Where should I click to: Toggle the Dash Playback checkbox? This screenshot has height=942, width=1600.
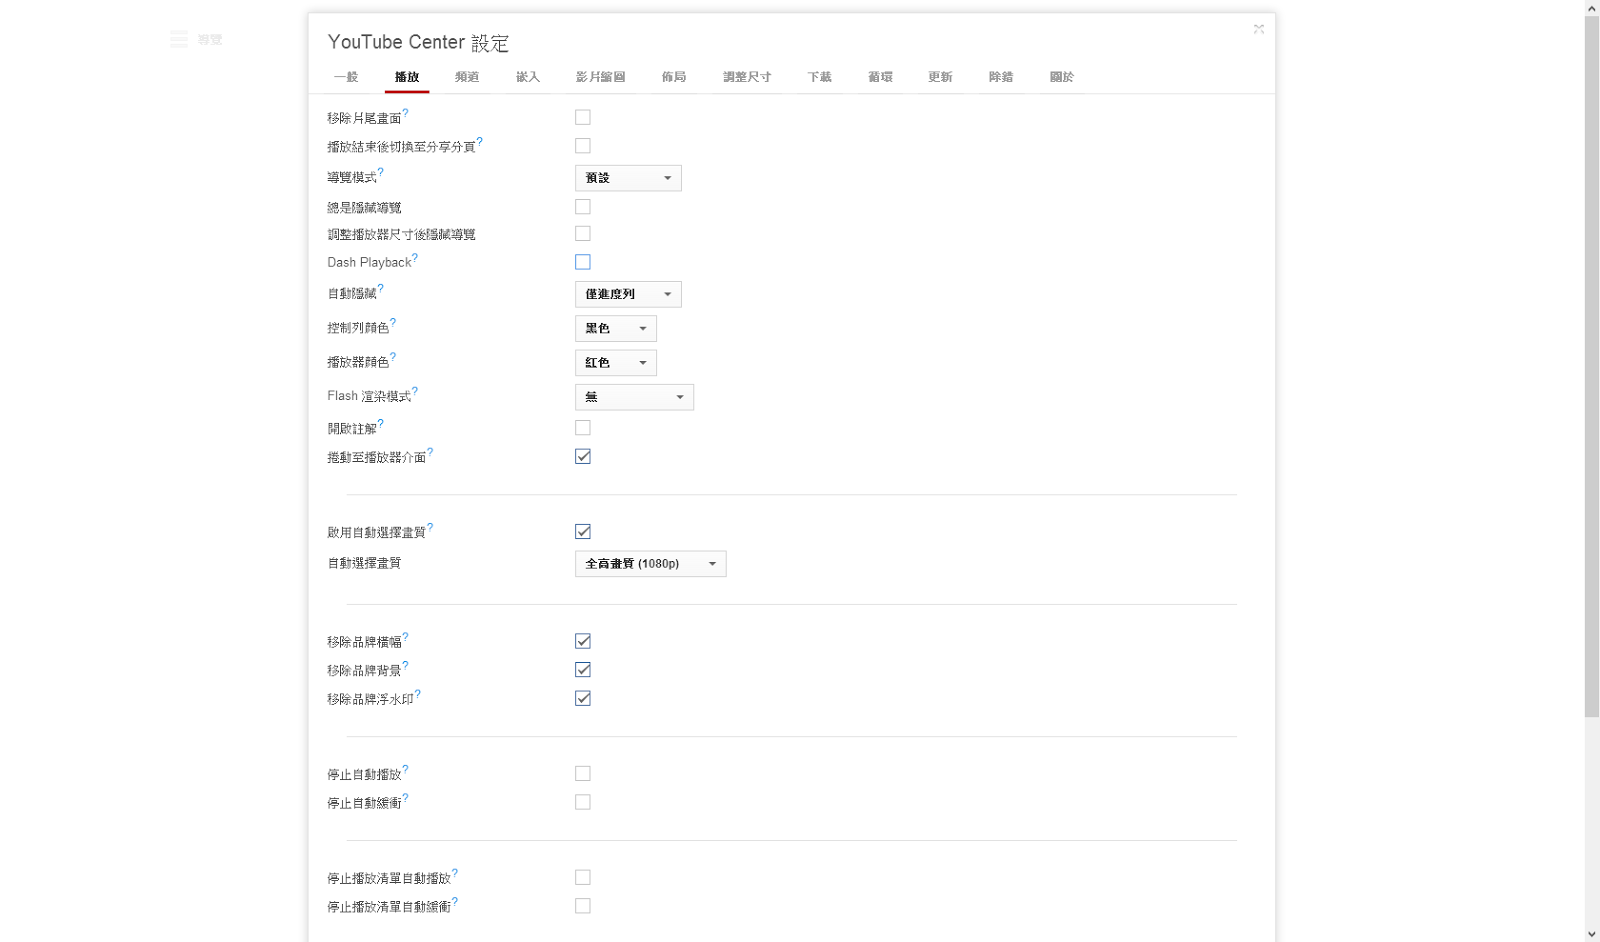click(583, 262)
